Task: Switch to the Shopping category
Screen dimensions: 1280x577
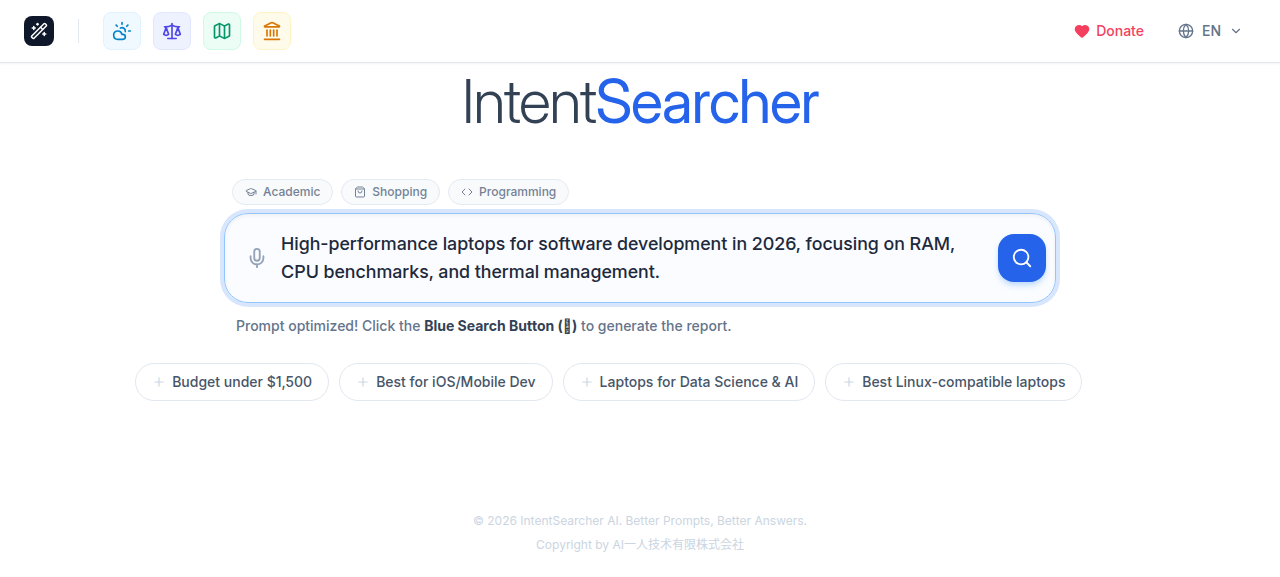Action: (390, 191)
